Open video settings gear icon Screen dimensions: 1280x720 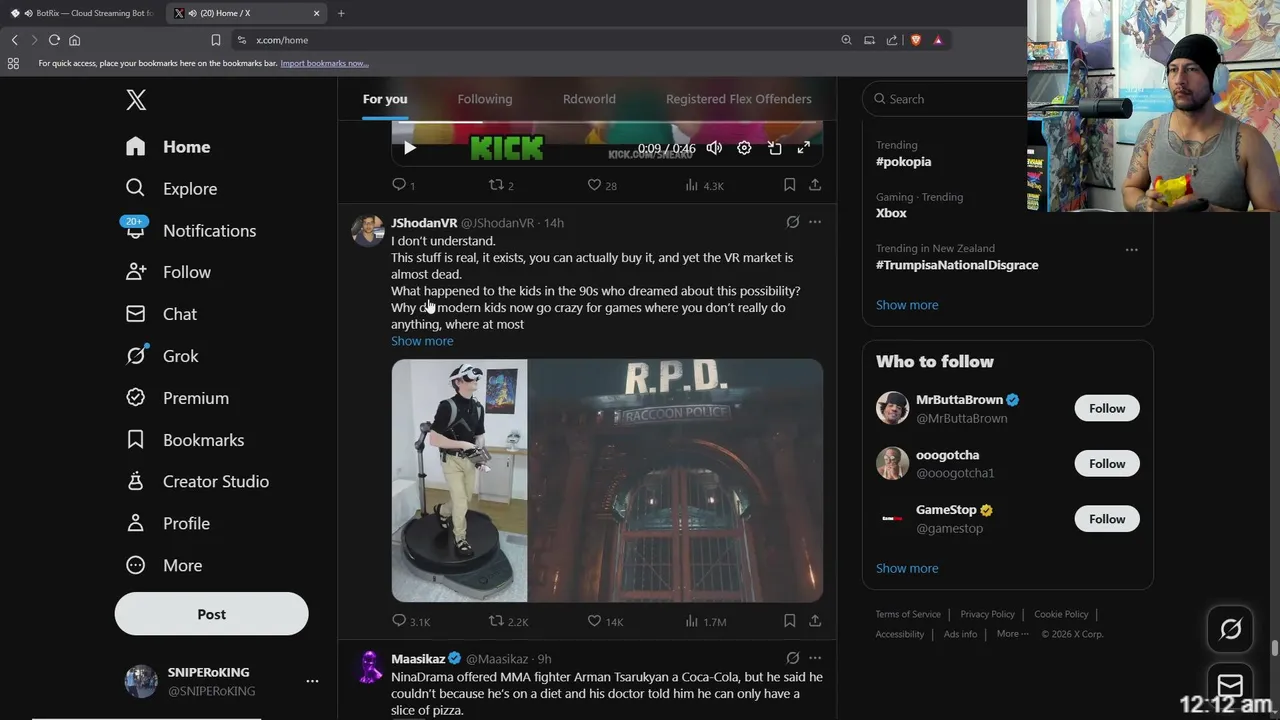[744, 148]
